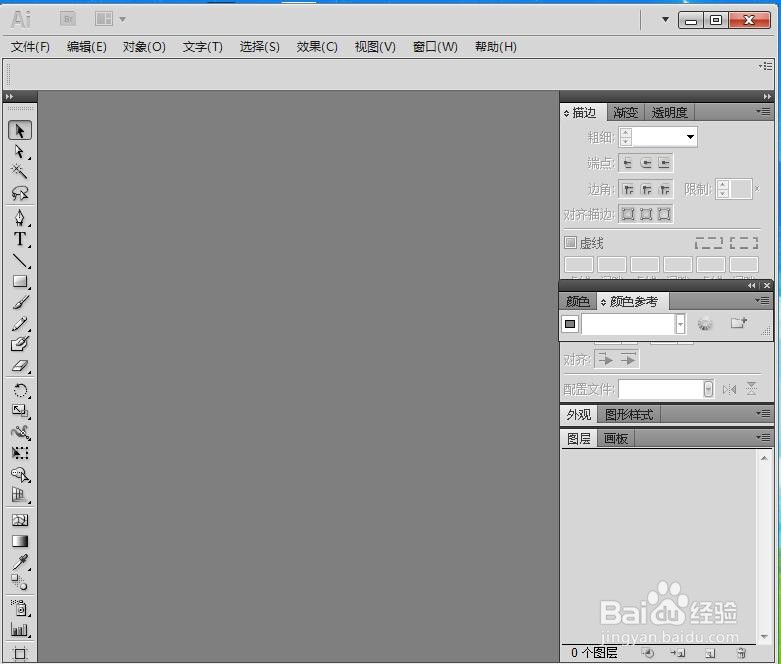Switch to the Gradient tab (渐变)

(x=626, y=113)
